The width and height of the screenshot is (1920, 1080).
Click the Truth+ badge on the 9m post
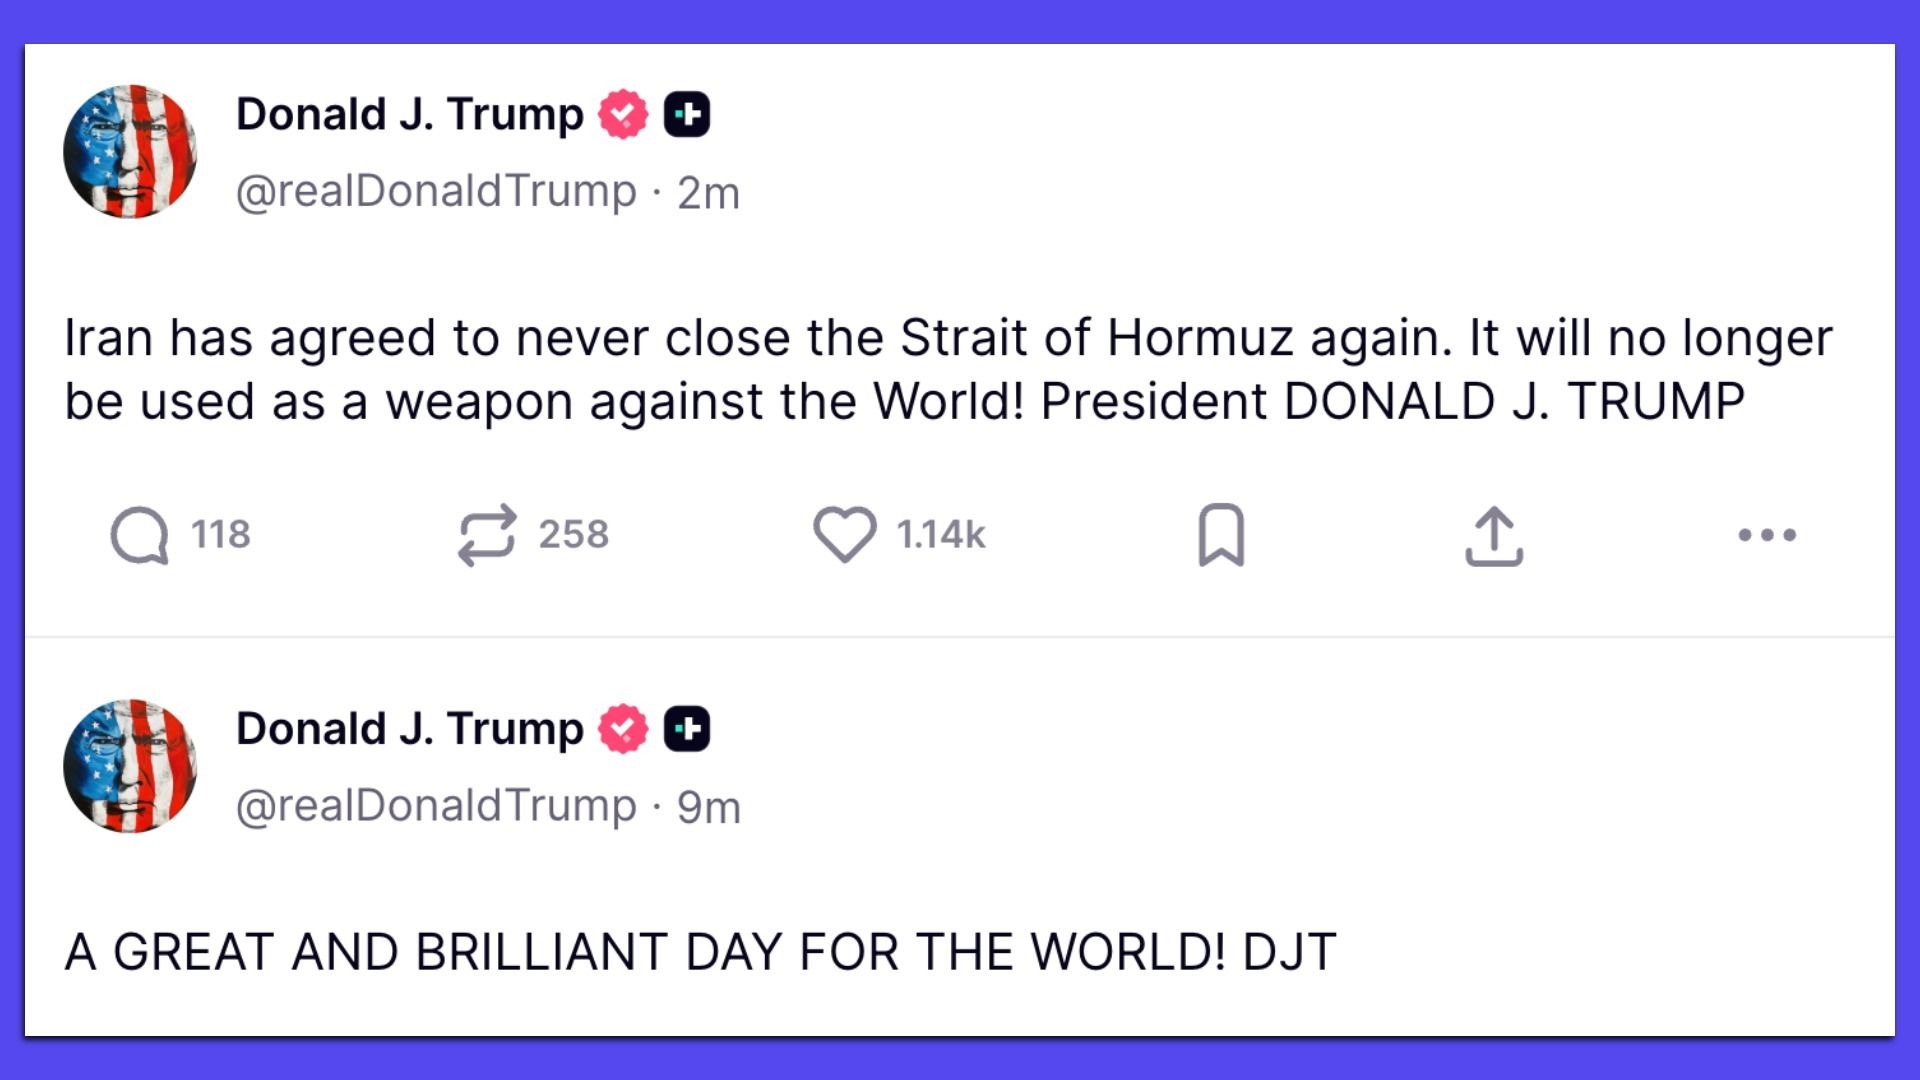pos(688,728)
